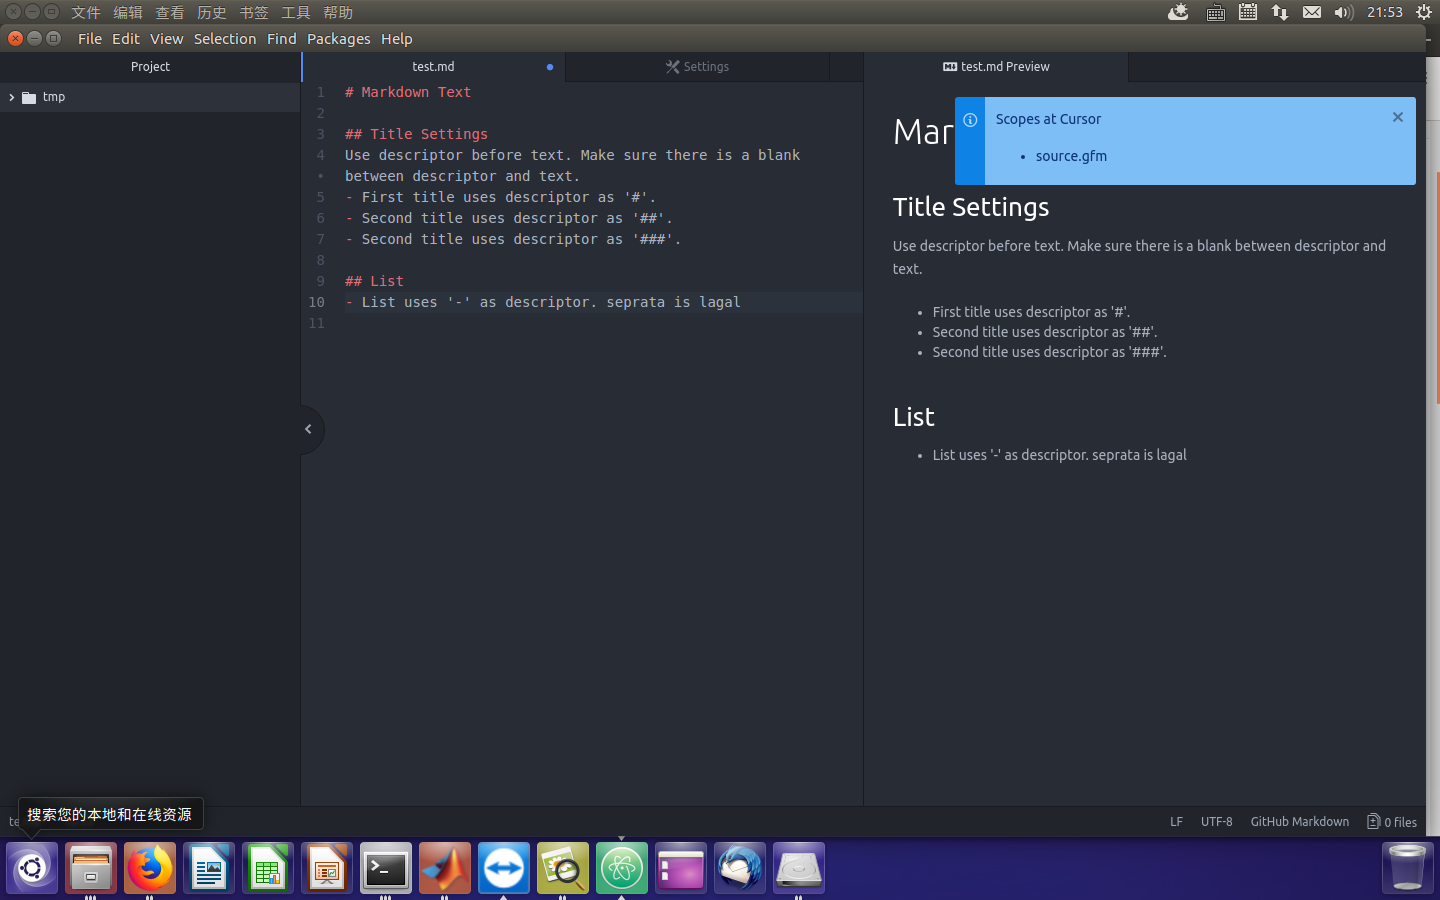Screen dimensions: 1440x900
Task: Launch Firefox from the dock
Action: pos(150,868)
